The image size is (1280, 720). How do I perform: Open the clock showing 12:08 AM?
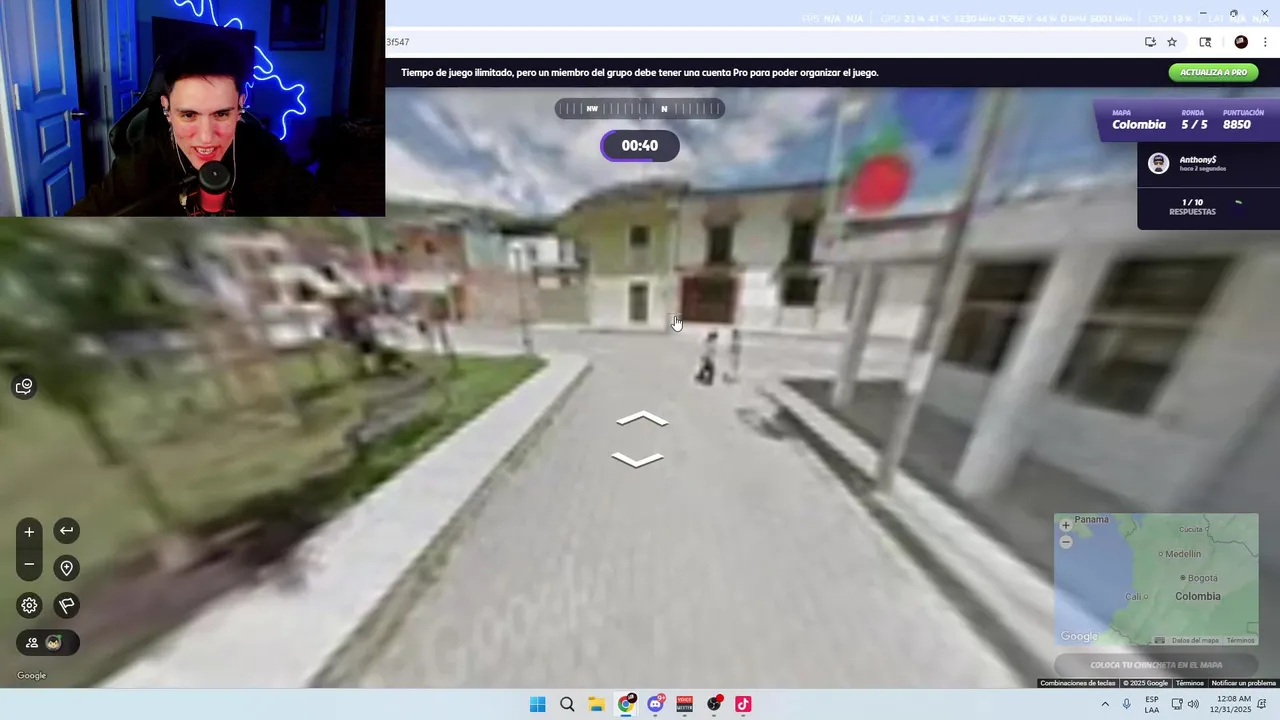click(x=1233, y=704)
